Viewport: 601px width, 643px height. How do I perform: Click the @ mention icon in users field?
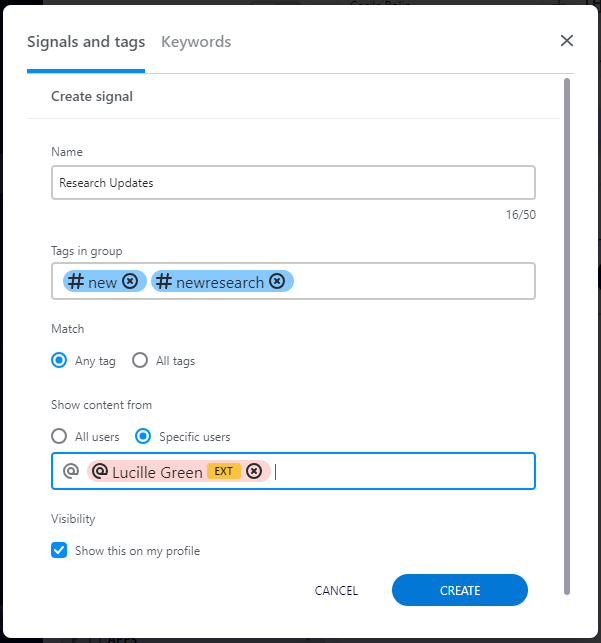point(71,471)
